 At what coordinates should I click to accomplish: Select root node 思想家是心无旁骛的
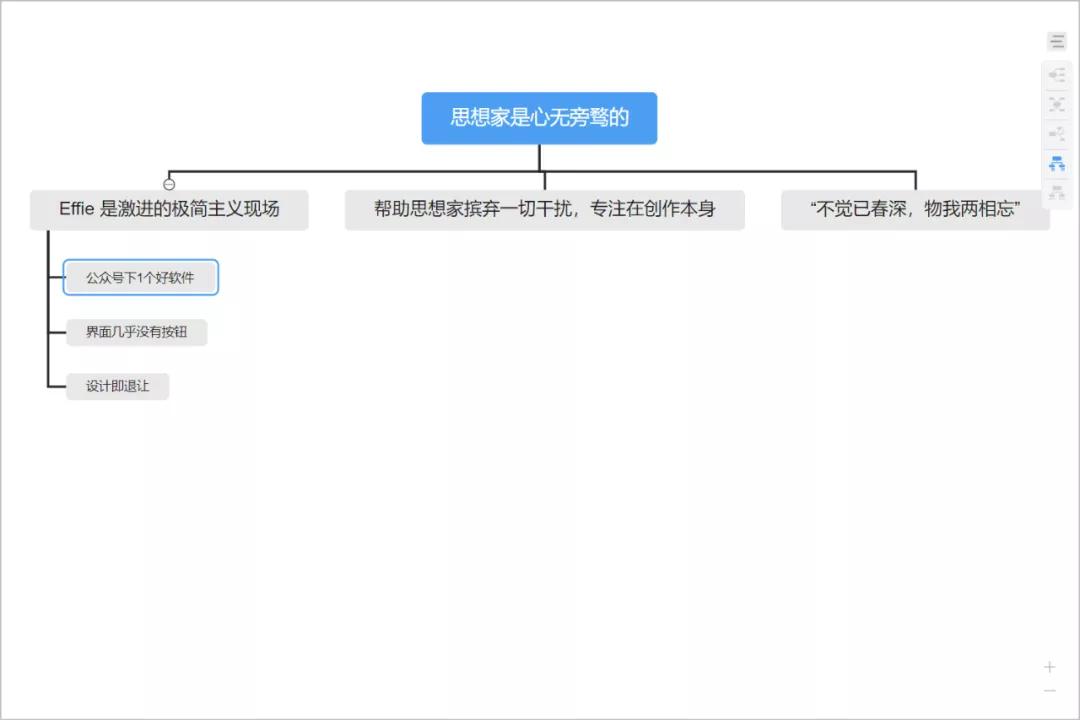539,118
